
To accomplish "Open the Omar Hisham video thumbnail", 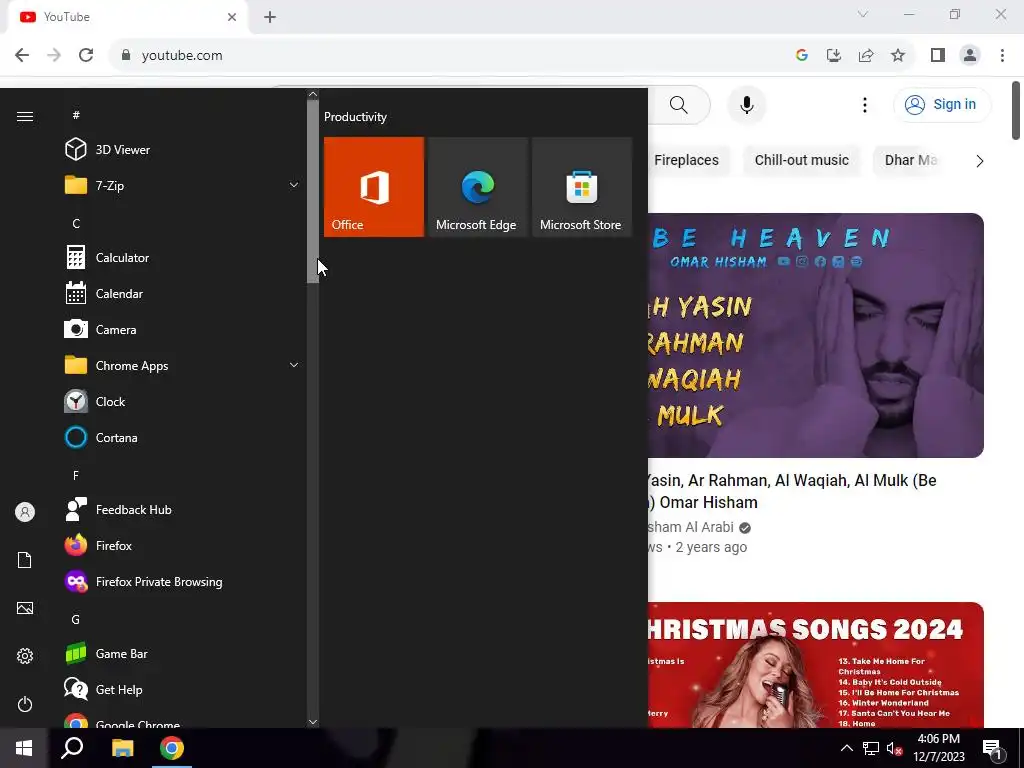I will (816, 335).
